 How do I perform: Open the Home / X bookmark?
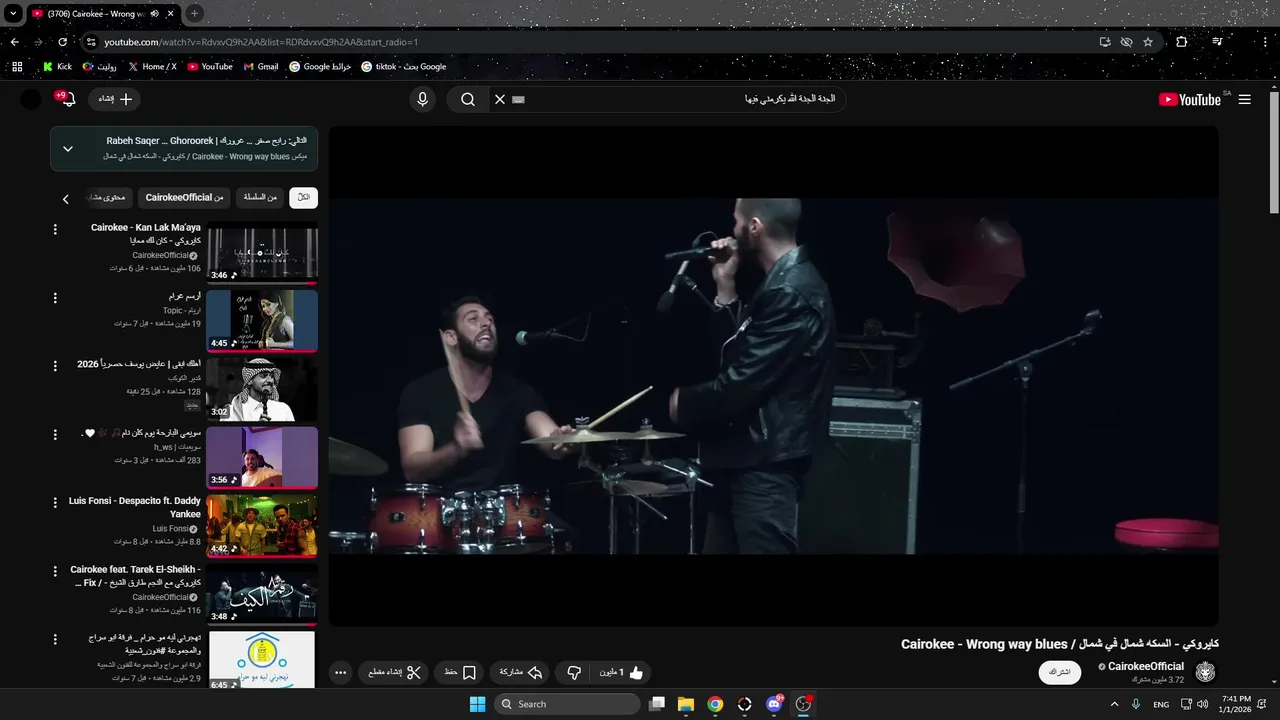click(152, 67)
